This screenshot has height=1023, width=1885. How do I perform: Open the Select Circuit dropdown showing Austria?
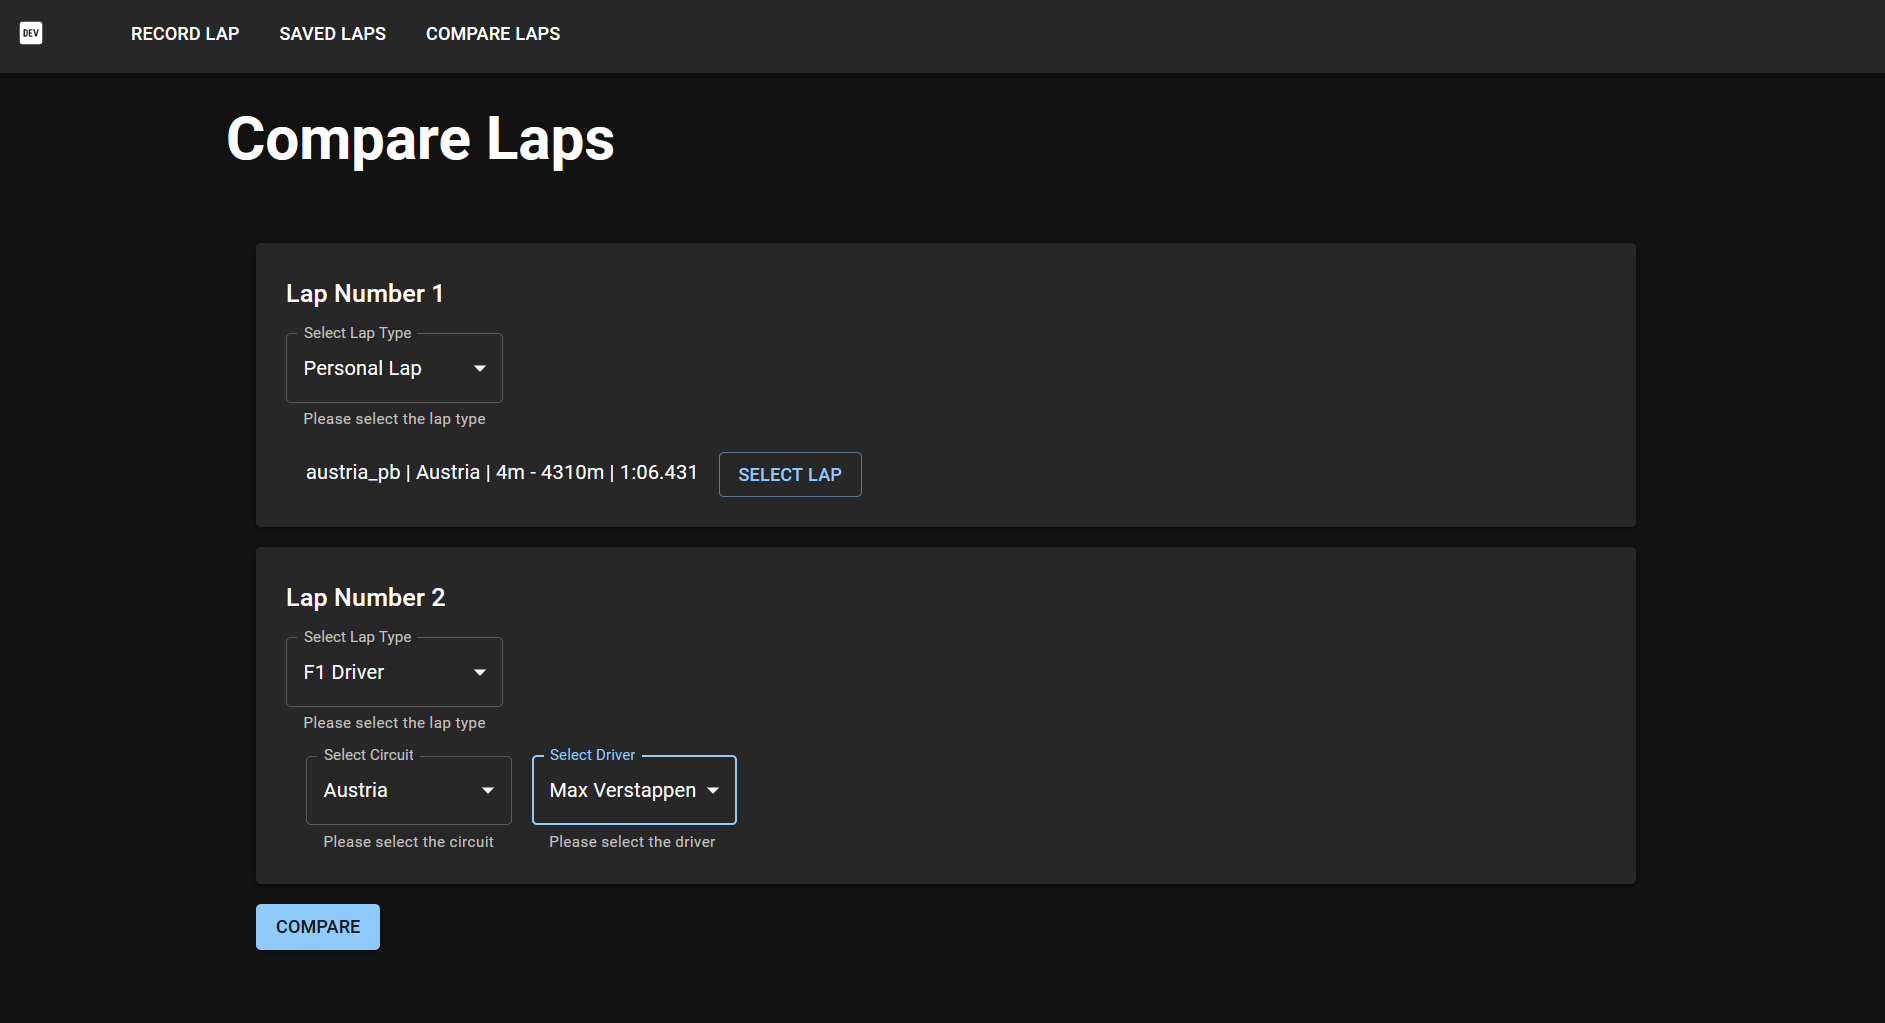pos(407,790)
